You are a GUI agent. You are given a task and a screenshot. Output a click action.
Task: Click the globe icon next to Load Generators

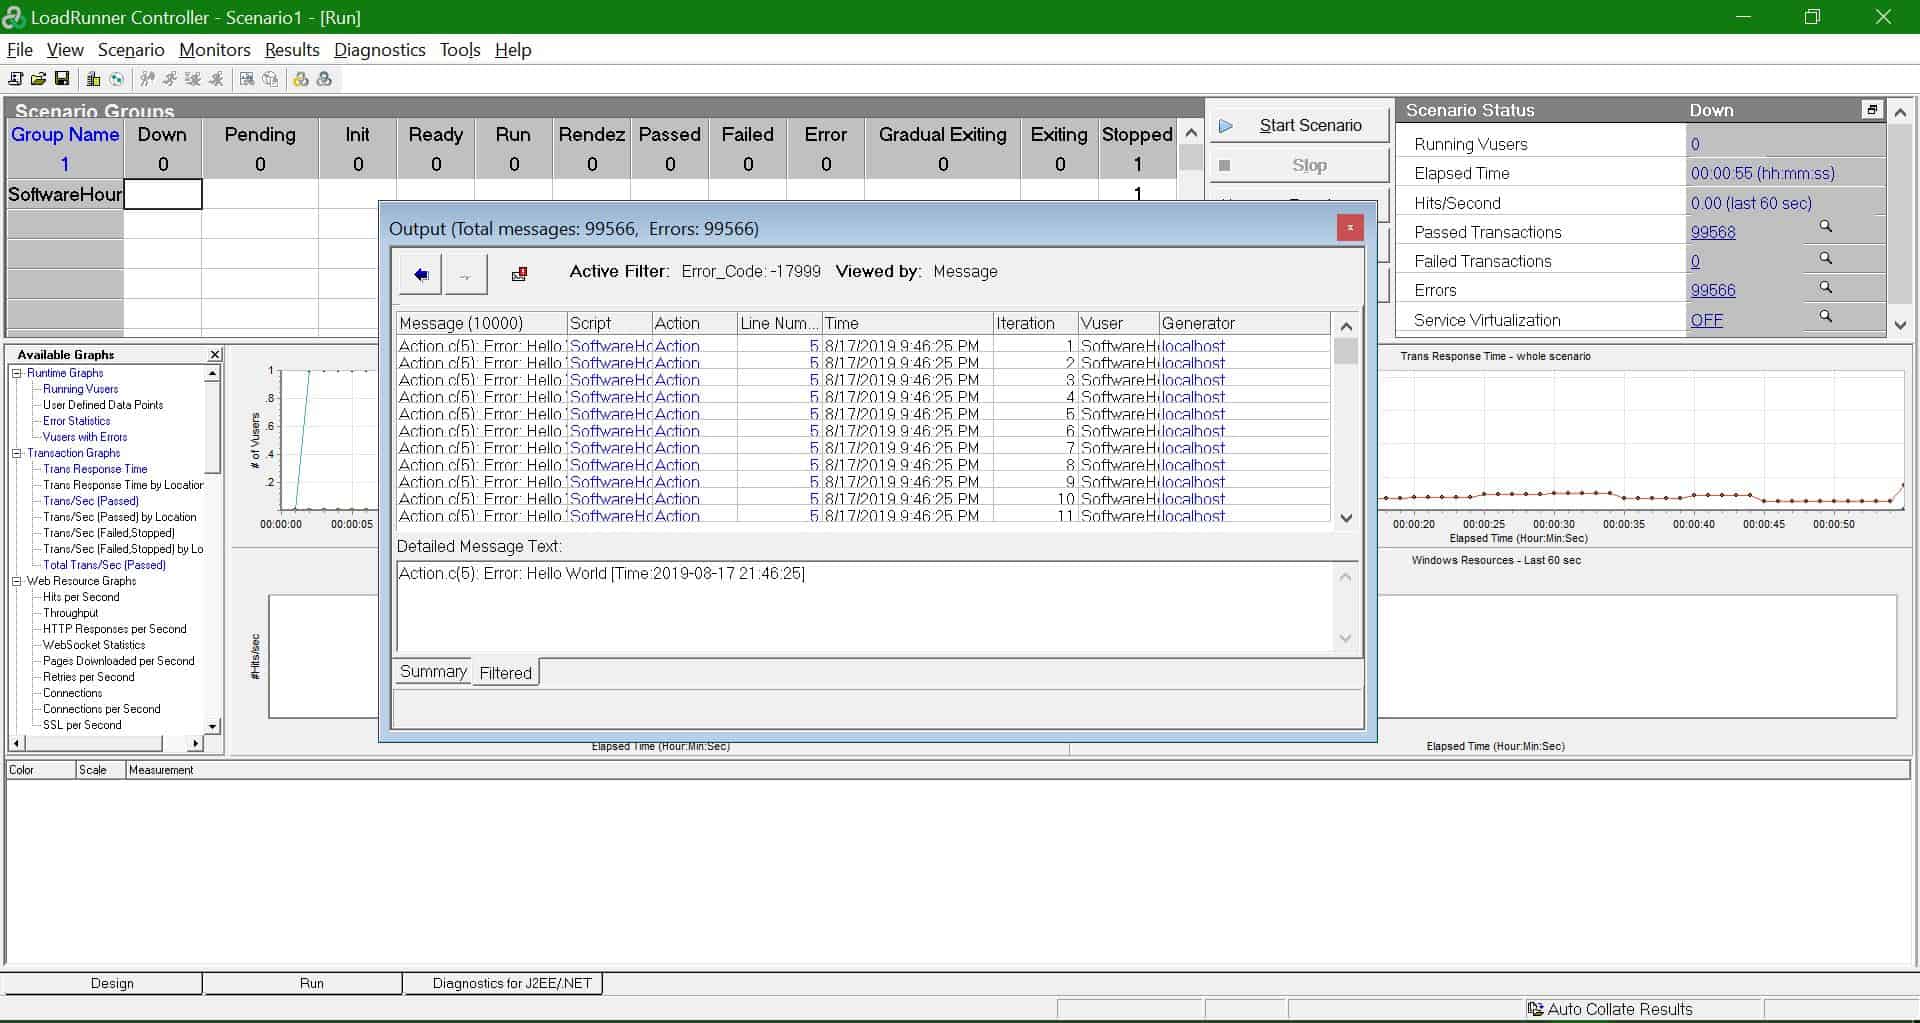(x=117, y=79)
